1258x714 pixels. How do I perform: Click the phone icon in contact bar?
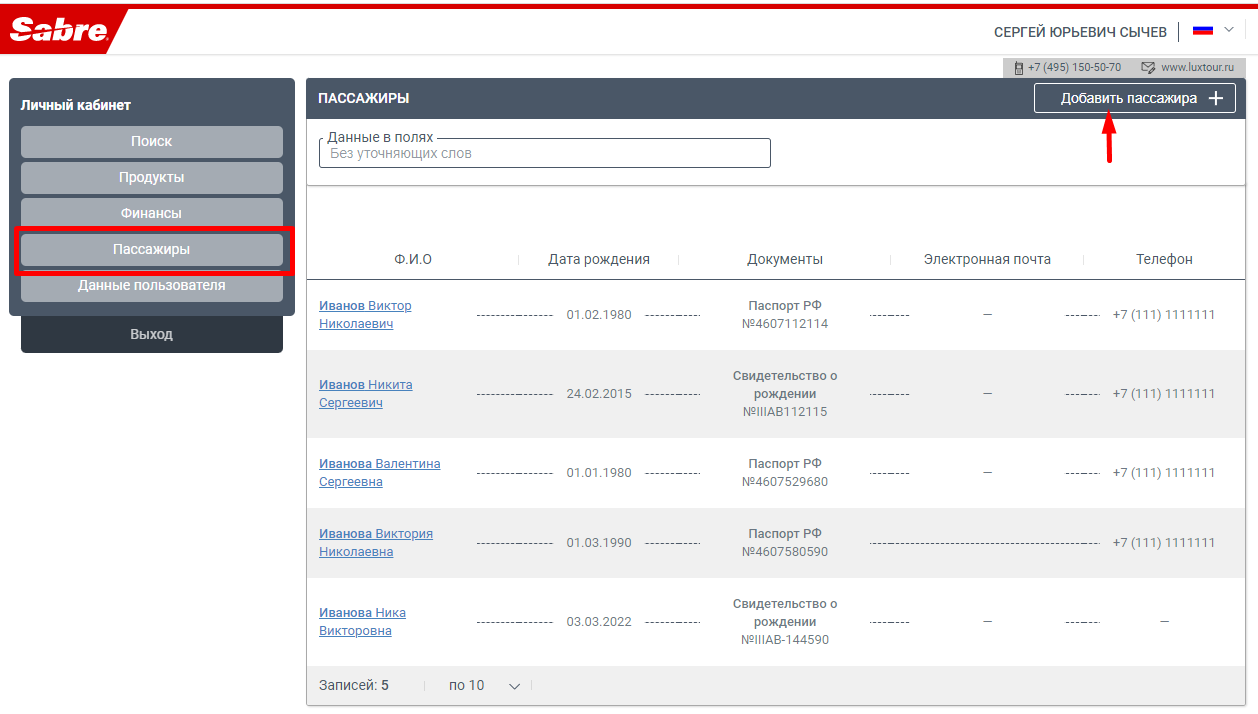click(1018, 68)
